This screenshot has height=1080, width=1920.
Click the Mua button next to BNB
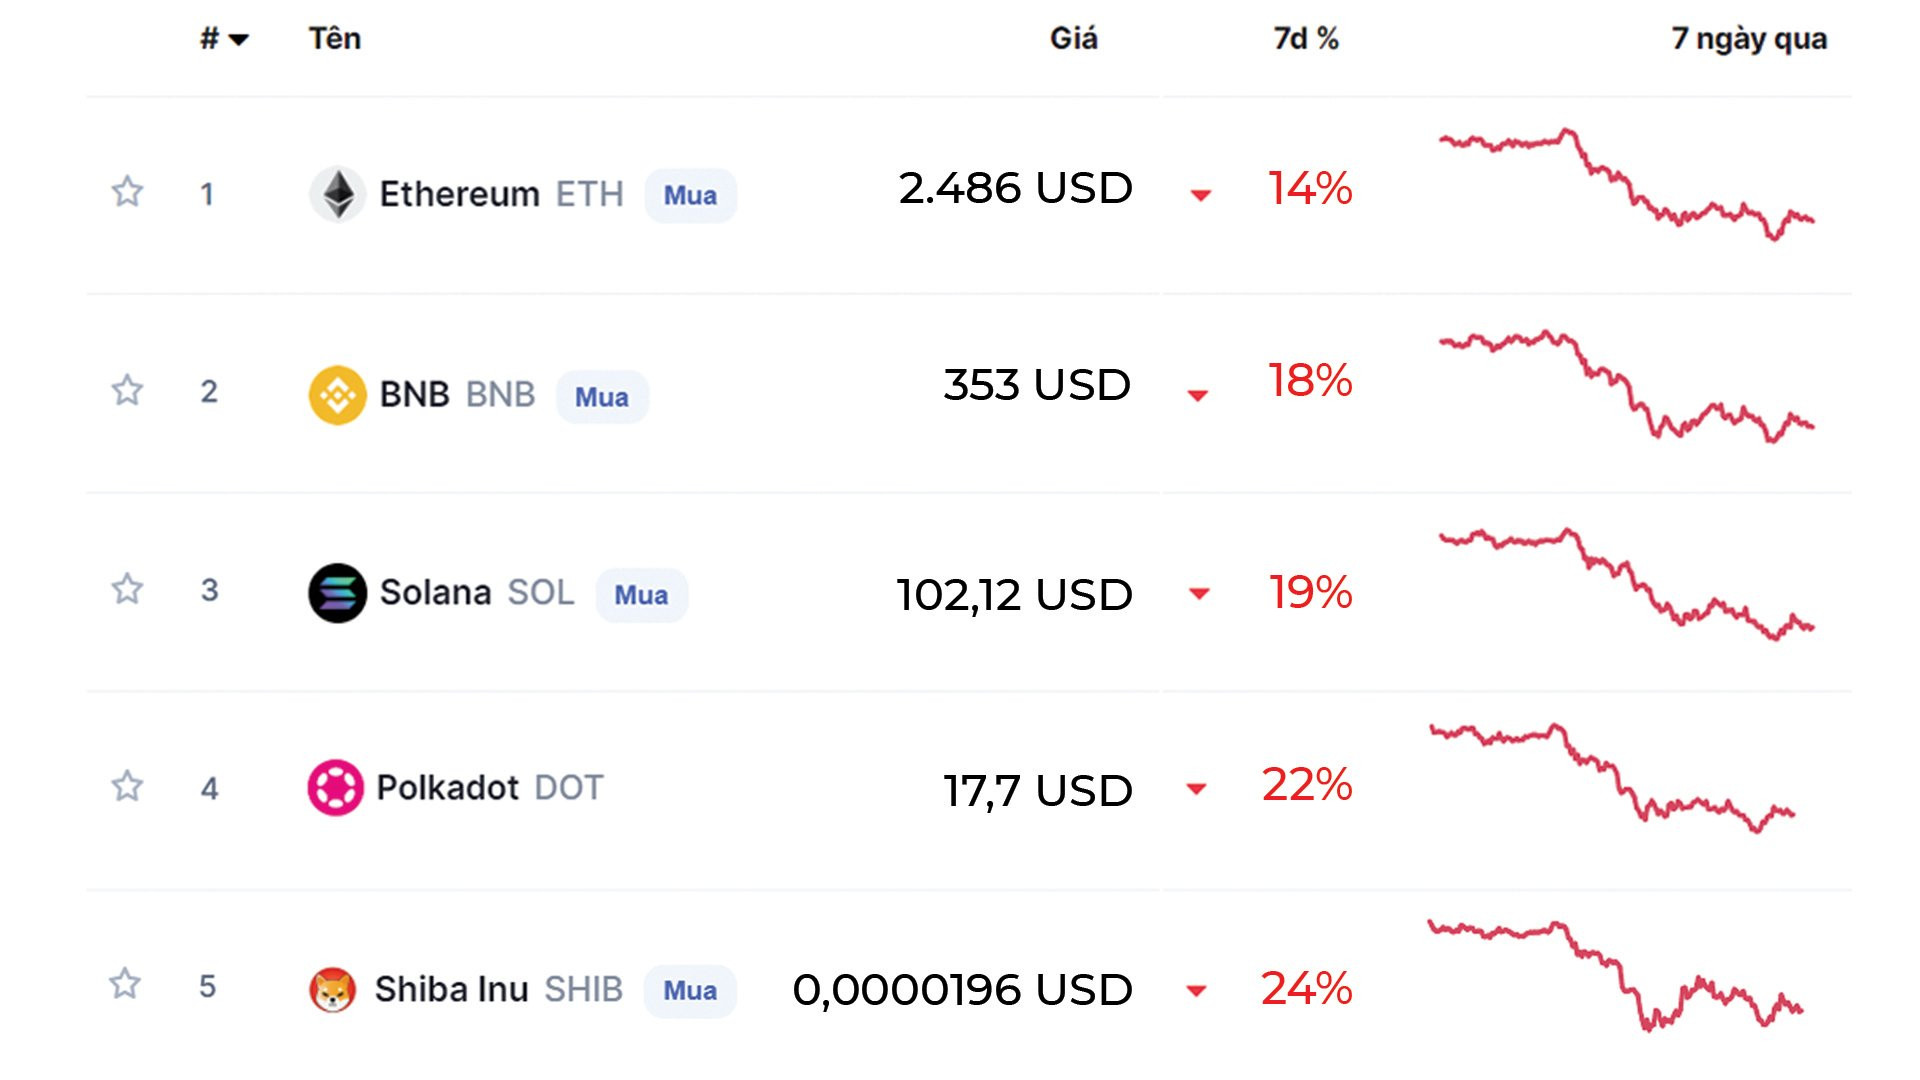602,397
